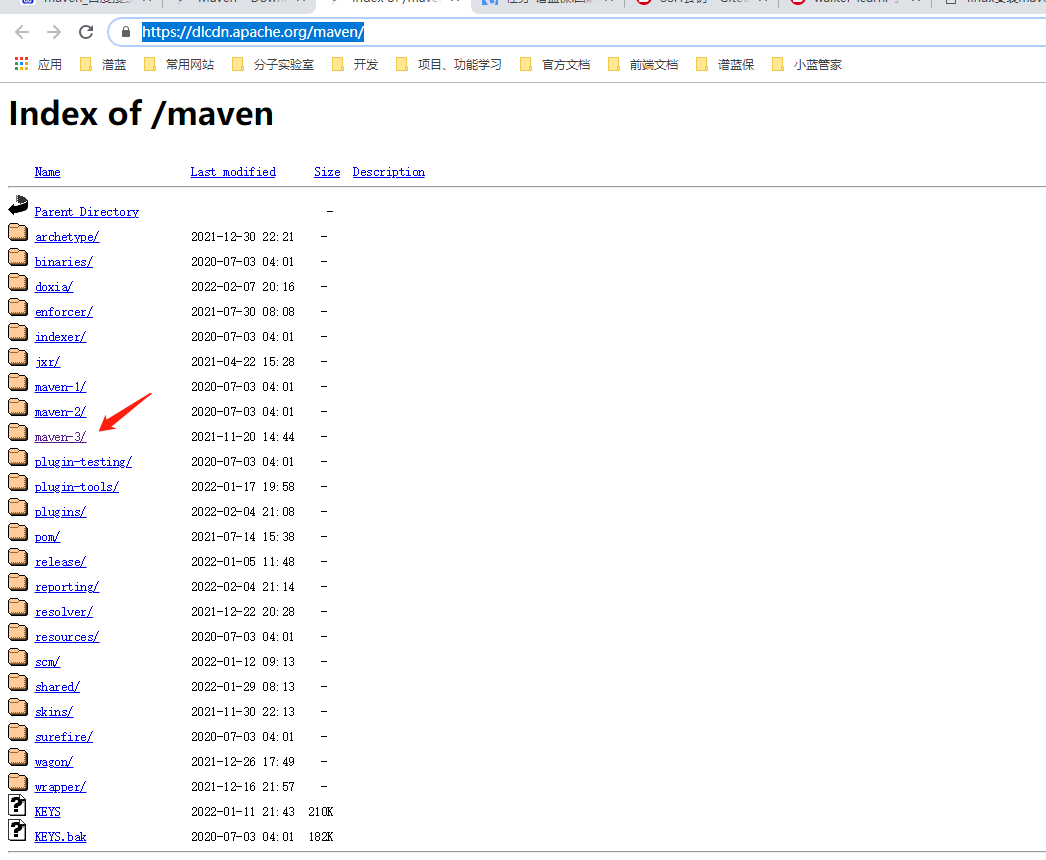This screenshot has width=1046, height=860.
Task: Click folder icon beside pom/
Action: [x=18, y=532]
